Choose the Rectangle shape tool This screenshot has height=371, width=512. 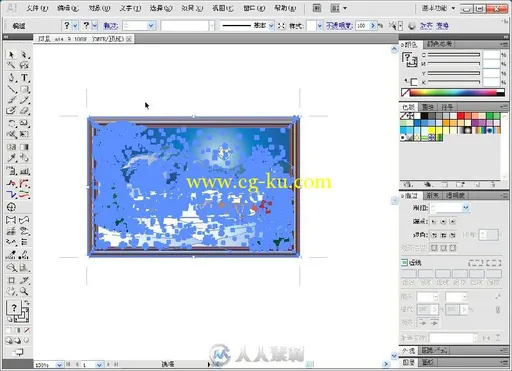click(24, 89)
